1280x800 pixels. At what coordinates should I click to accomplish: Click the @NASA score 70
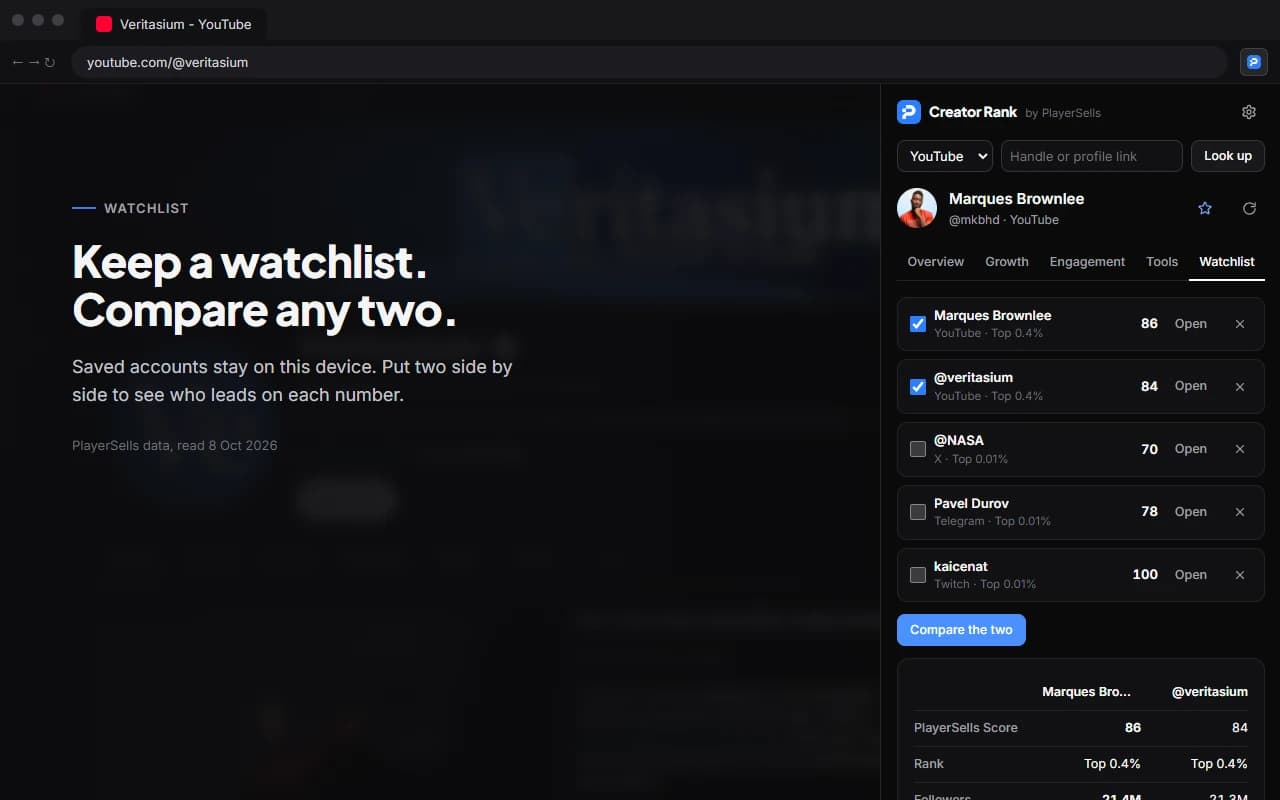pyautogui.click(x=1149, y=449)
